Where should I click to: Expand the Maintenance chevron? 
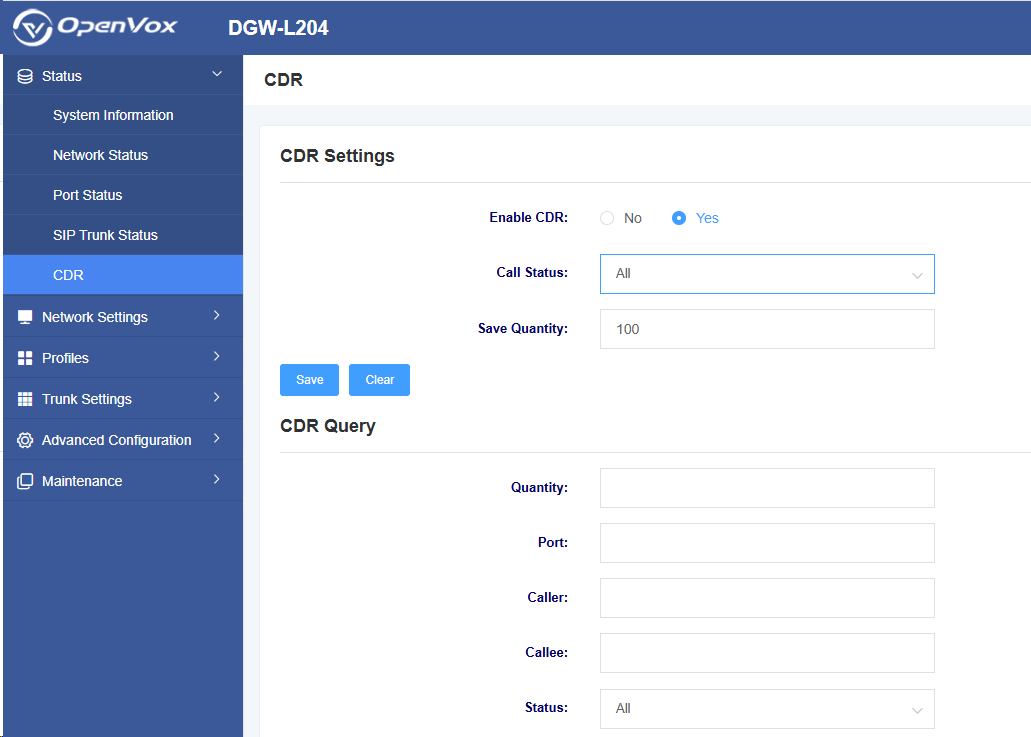[216, 479]
